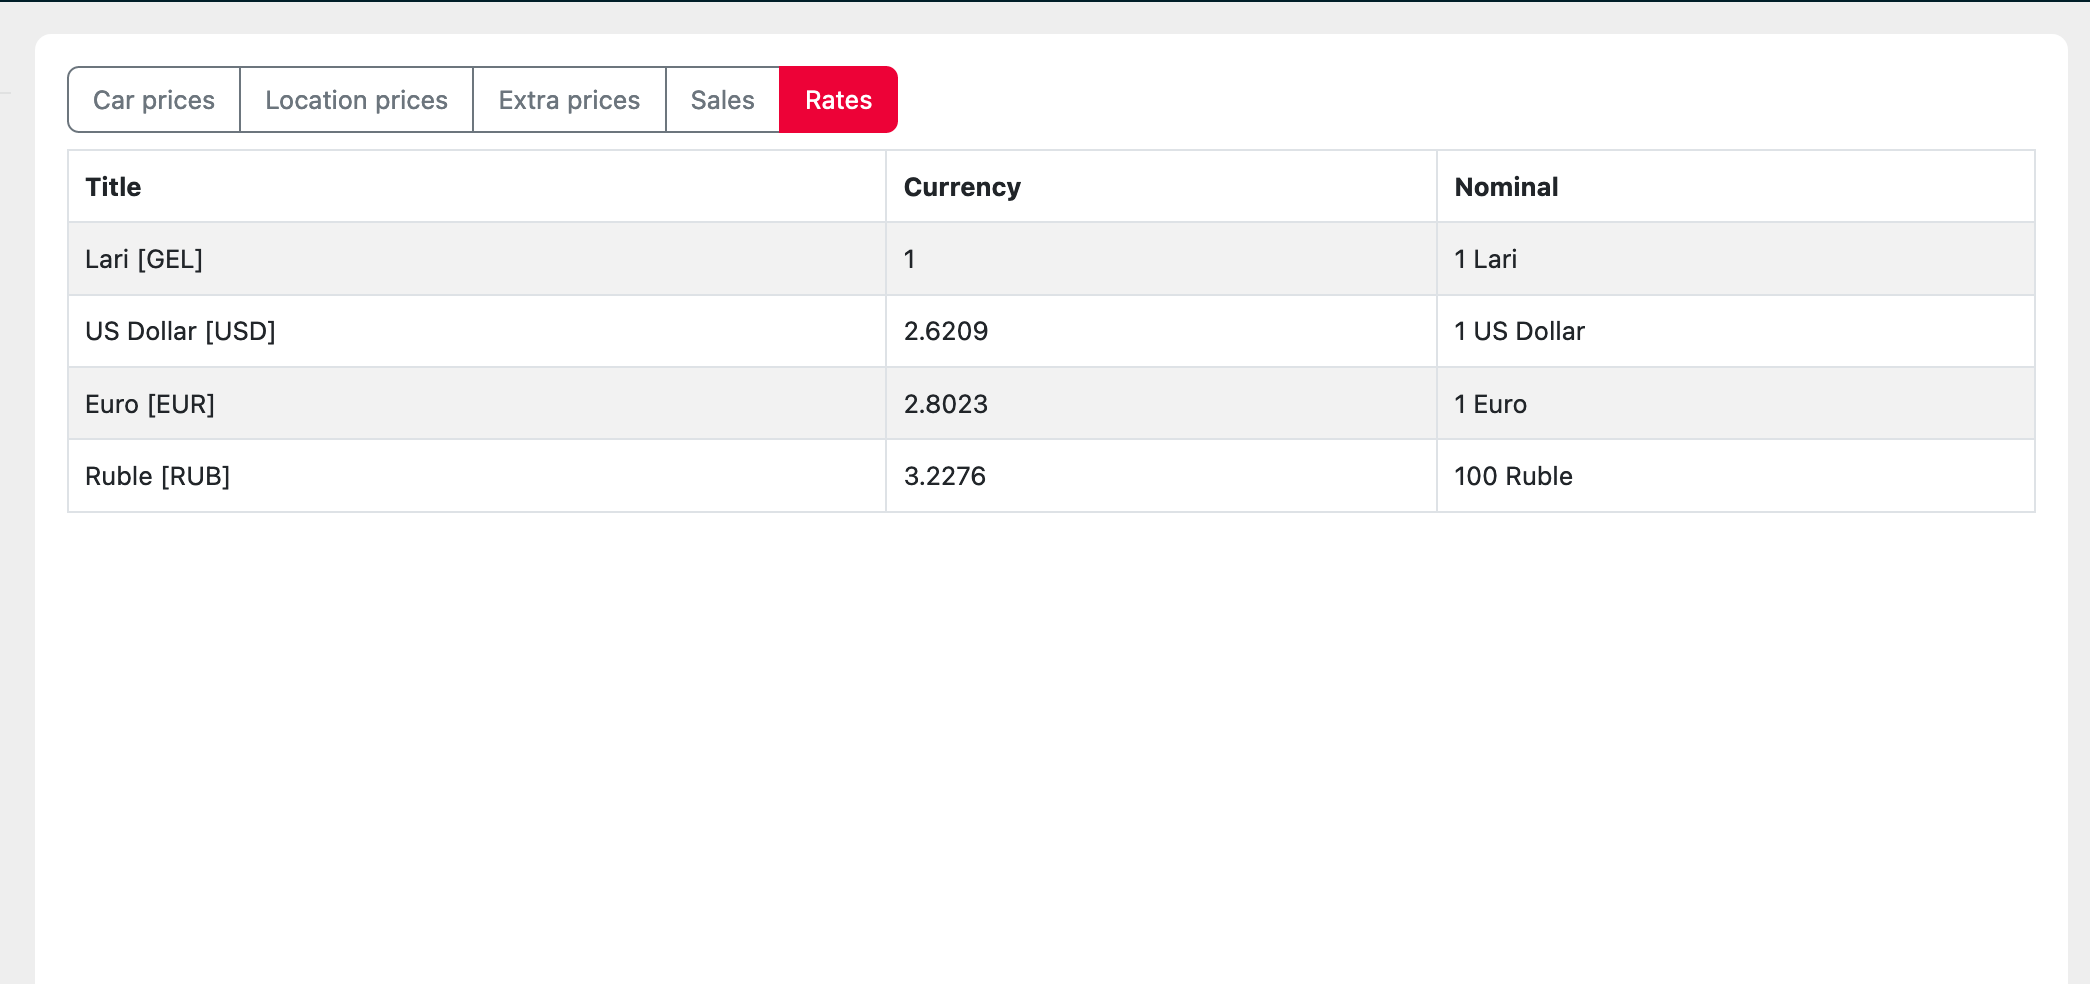Click the 100 Ruble nominal cell
Screen dimensions: 2090x984
coord(1513,476)
